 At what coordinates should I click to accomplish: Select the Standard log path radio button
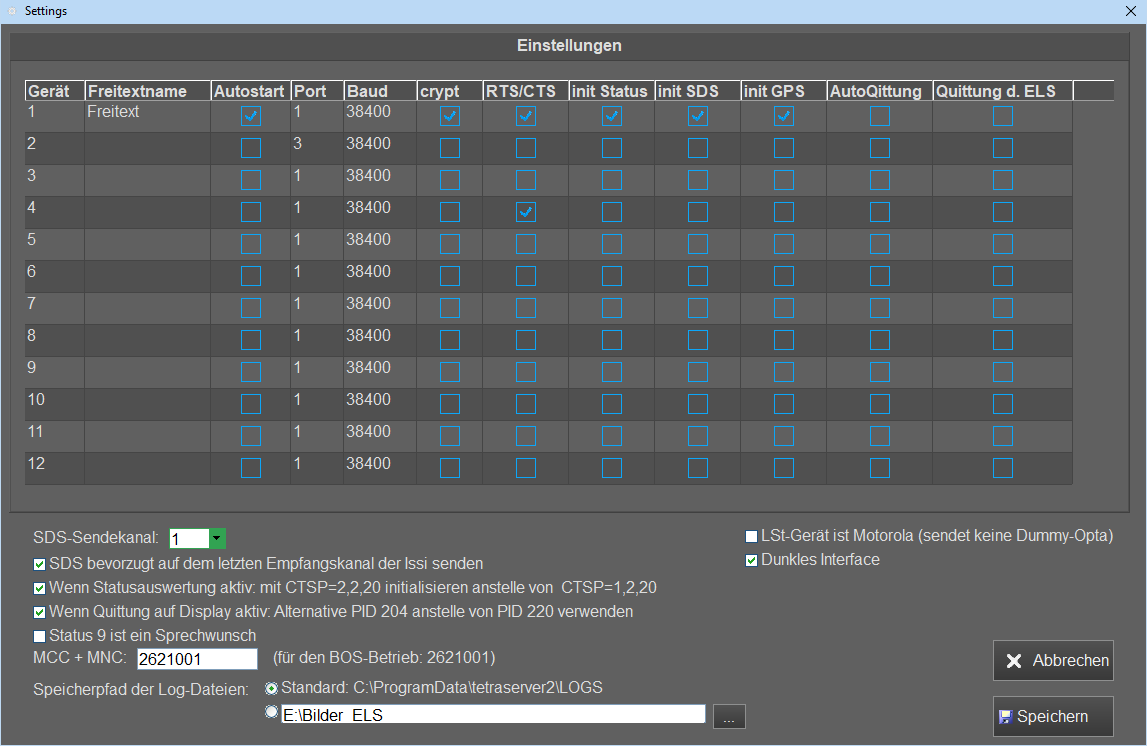point(271,688)
